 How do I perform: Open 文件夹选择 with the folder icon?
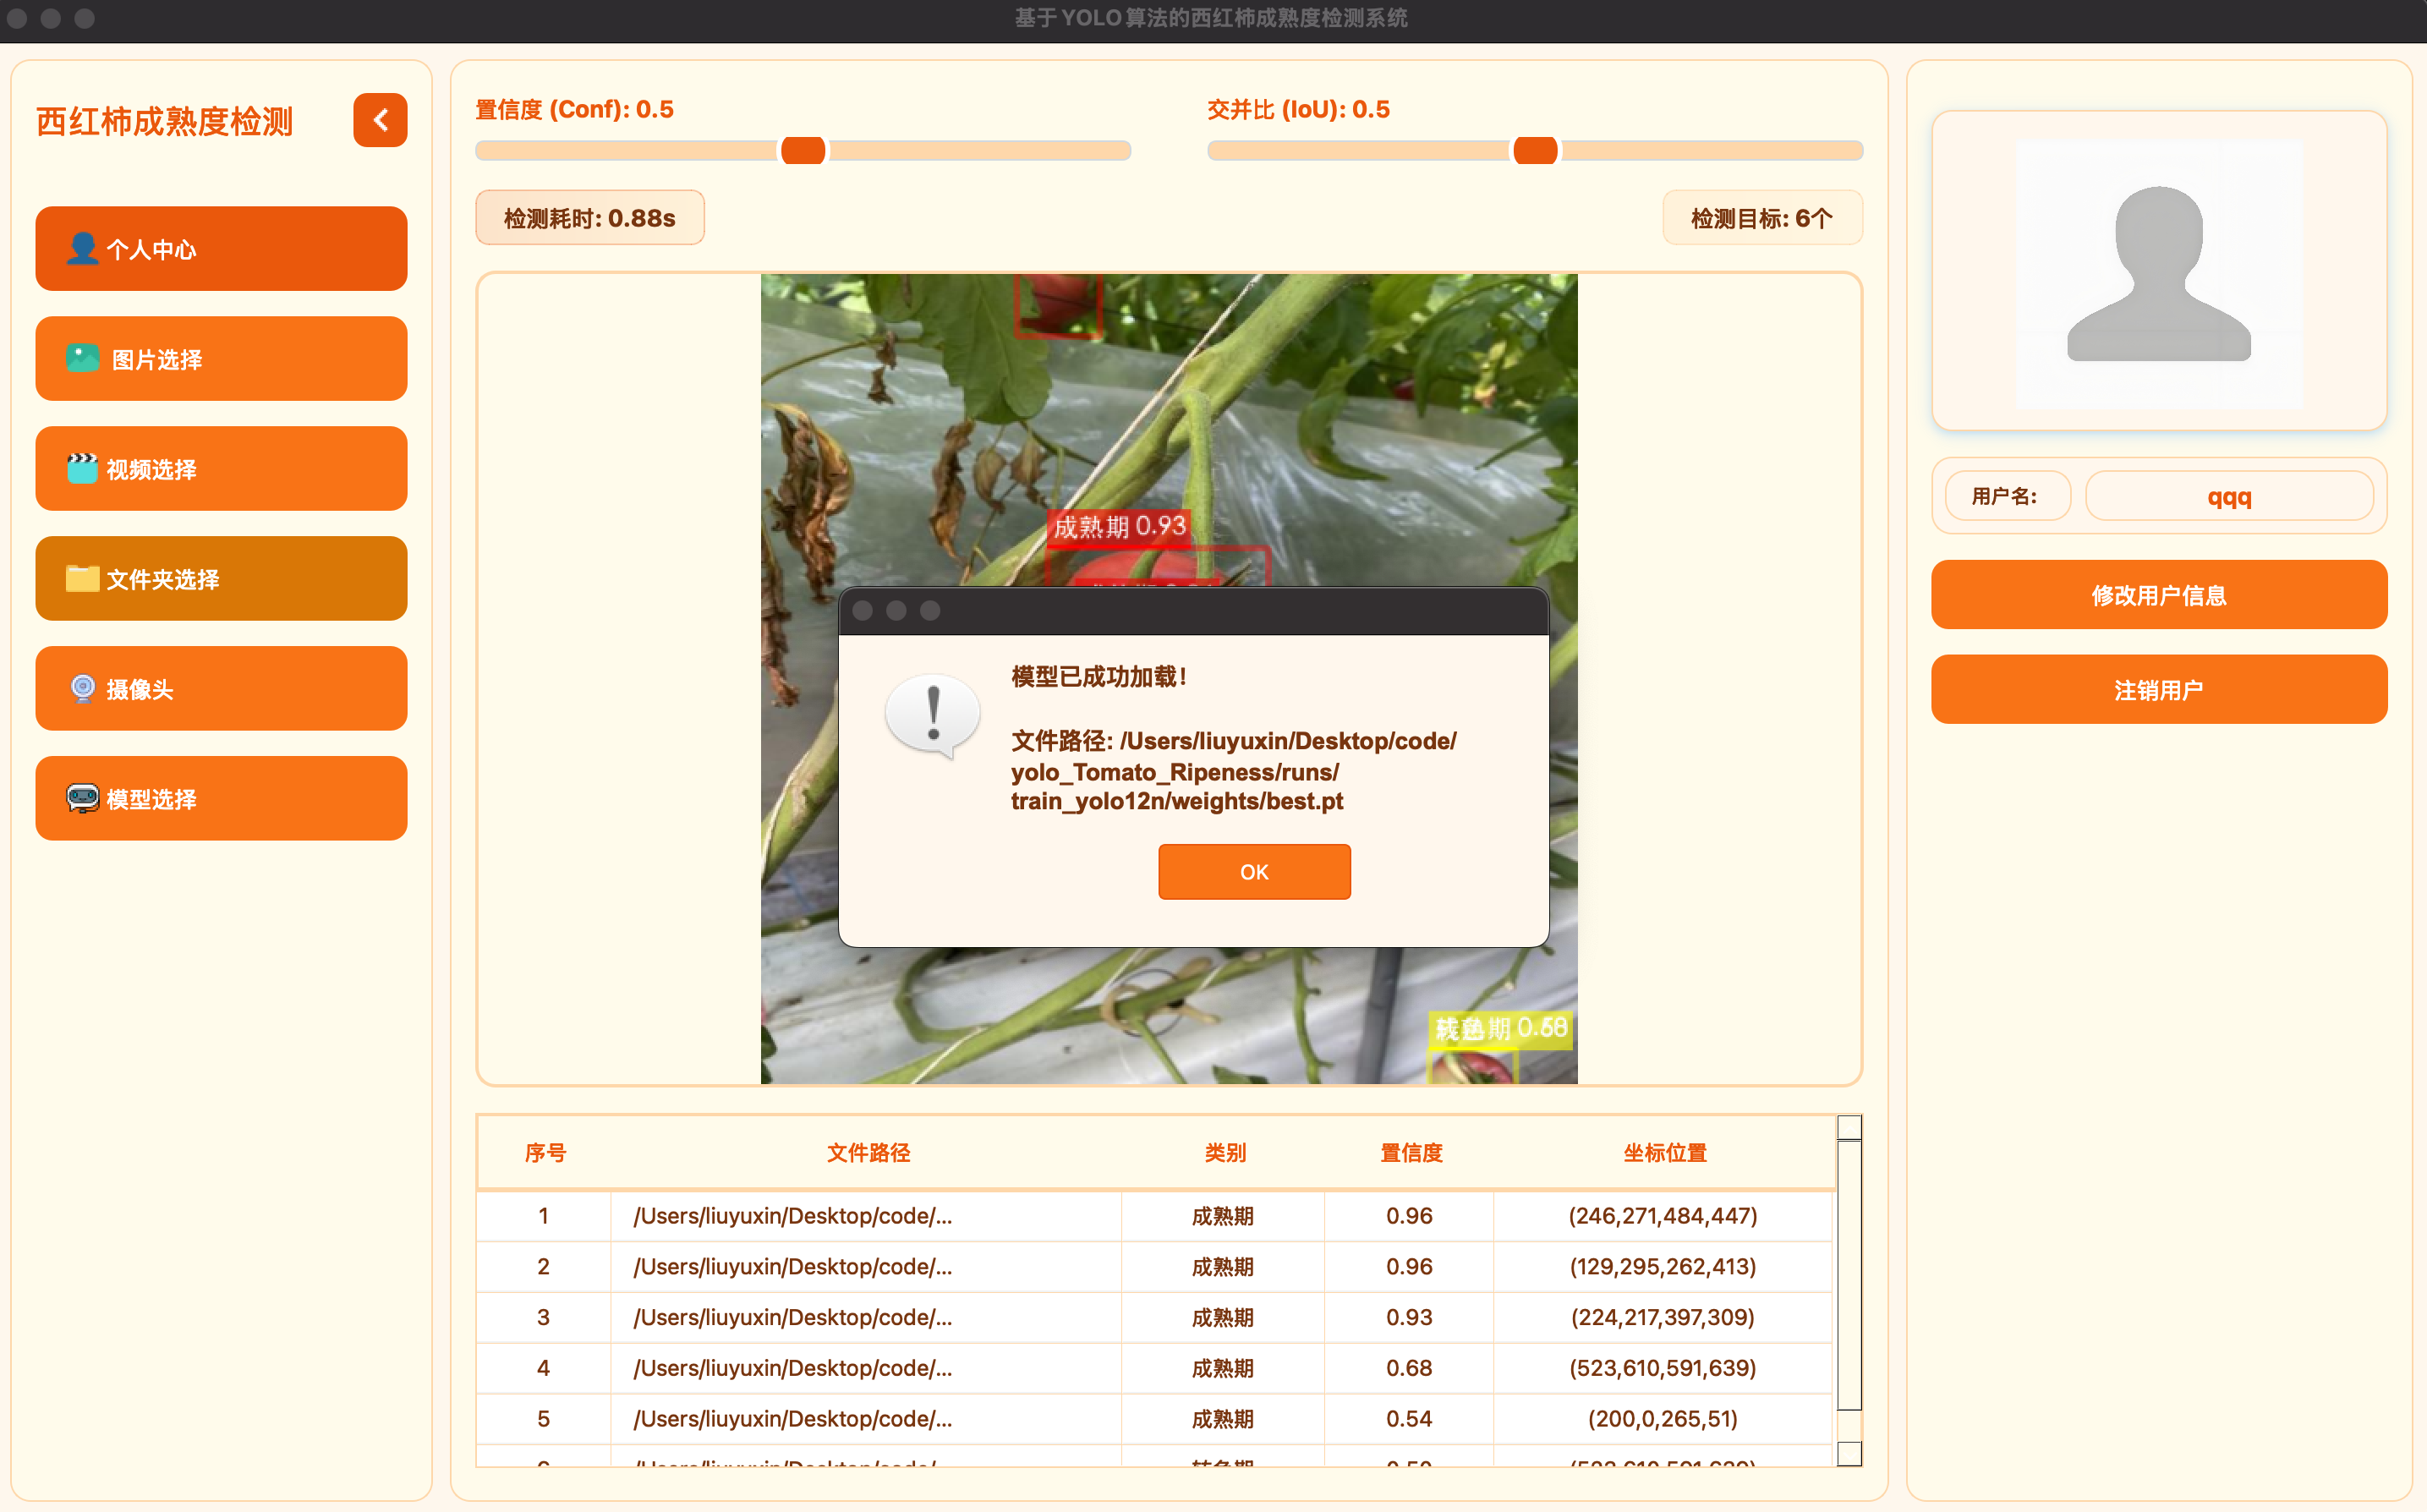click(82, 578)
